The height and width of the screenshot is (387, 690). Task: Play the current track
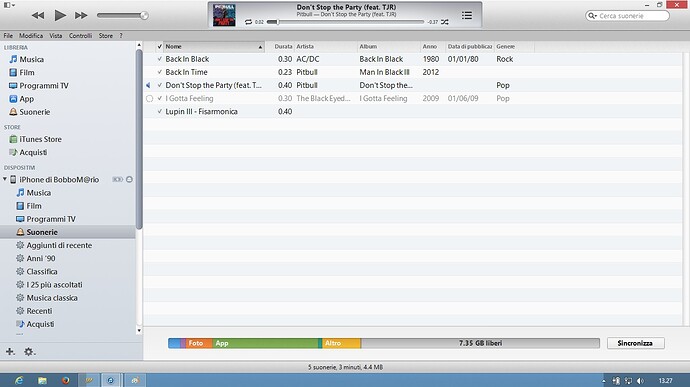tap(60, 15)
